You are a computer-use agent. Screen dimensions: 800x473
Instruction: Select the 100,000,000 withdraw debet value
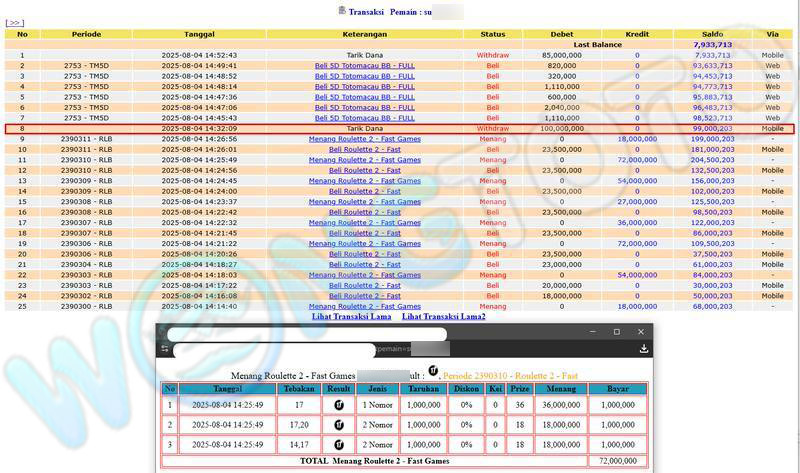point(562,129)
